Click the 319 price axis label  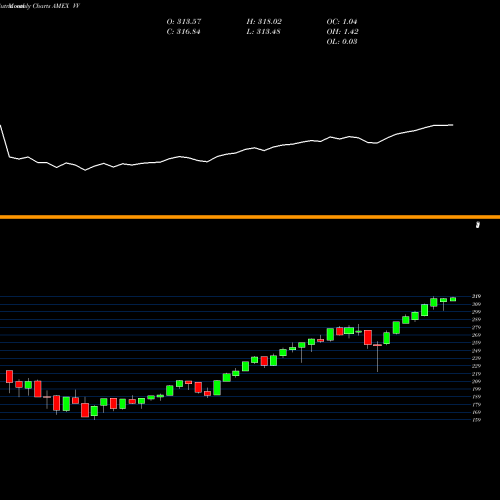click(x=476, y=296)
